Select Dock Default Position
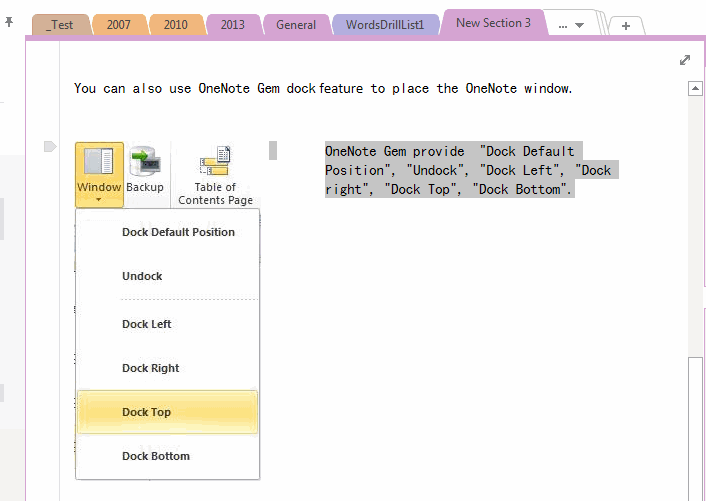 pyautogui.click(x=167, y=232)
